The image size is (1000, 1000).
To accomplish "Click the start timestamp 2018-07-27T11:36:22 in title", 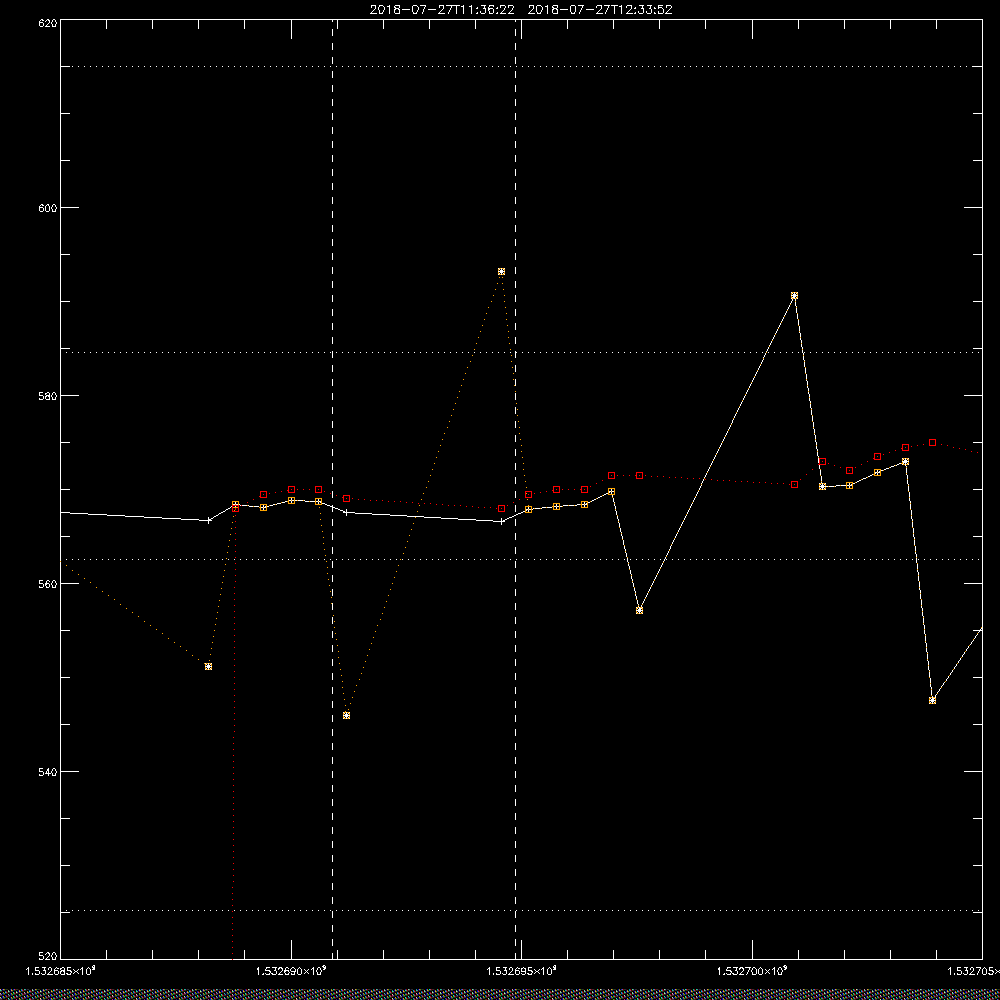I will pyautogui.click(x=442, y=10).
